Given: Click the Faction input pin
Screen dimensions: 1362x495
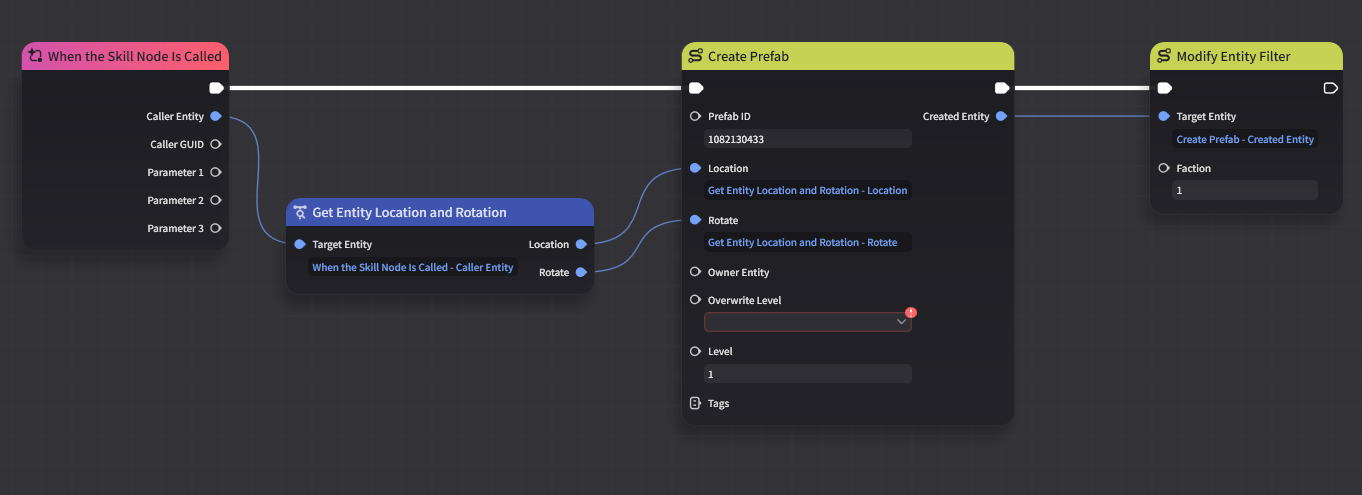Looking at the screenshot, I should (x=1164, y=168).
